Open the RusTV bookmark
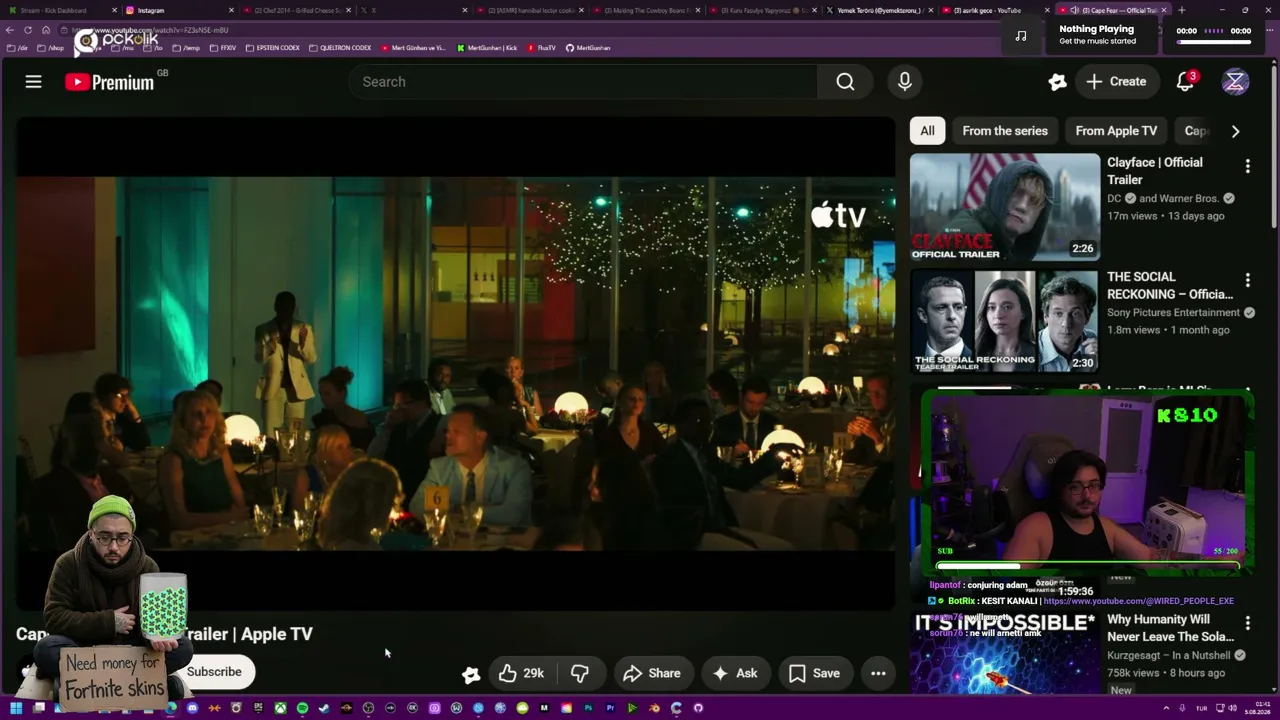The height and width of the screenshot is (720, 1280). (541, 48)
